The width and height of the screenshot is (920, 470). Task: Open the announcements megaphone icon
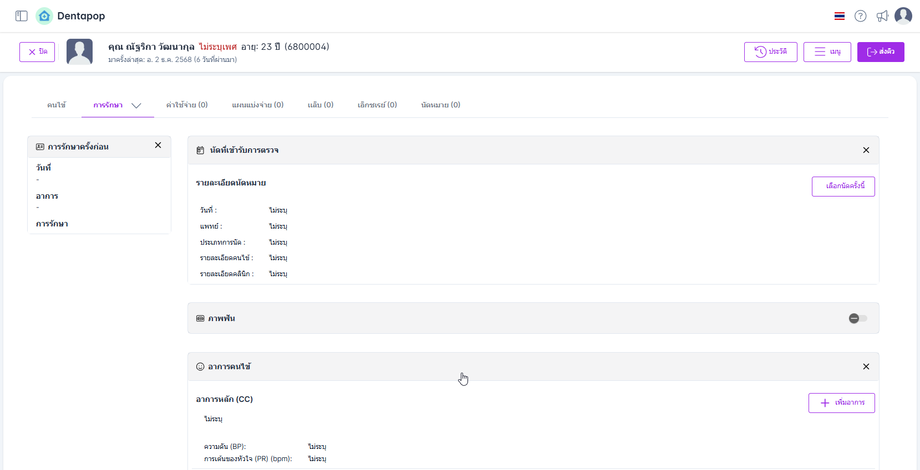882,16
